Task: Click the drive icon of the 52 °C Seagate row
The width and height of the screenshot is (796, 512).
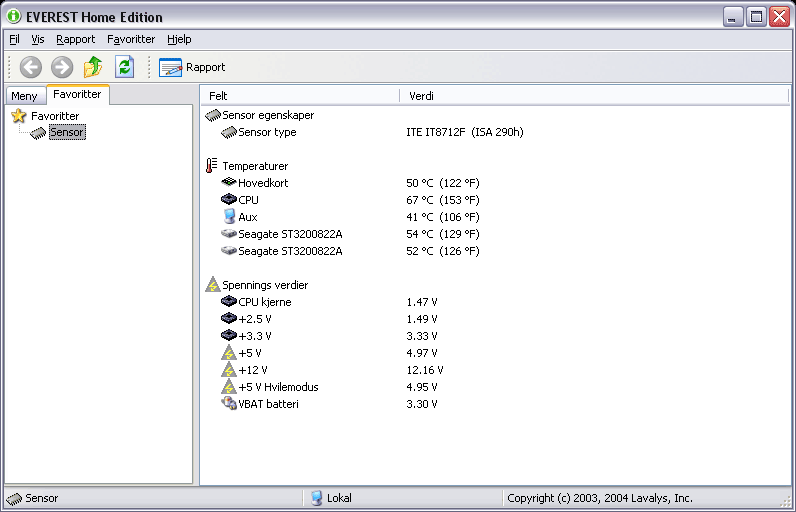Action: click(229, 251)
